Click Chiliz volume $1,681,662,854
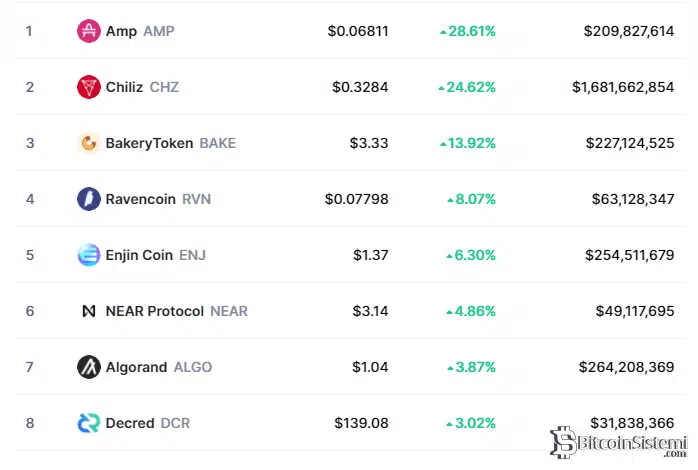Screen dimensions: 698x470 coord(623,87)
